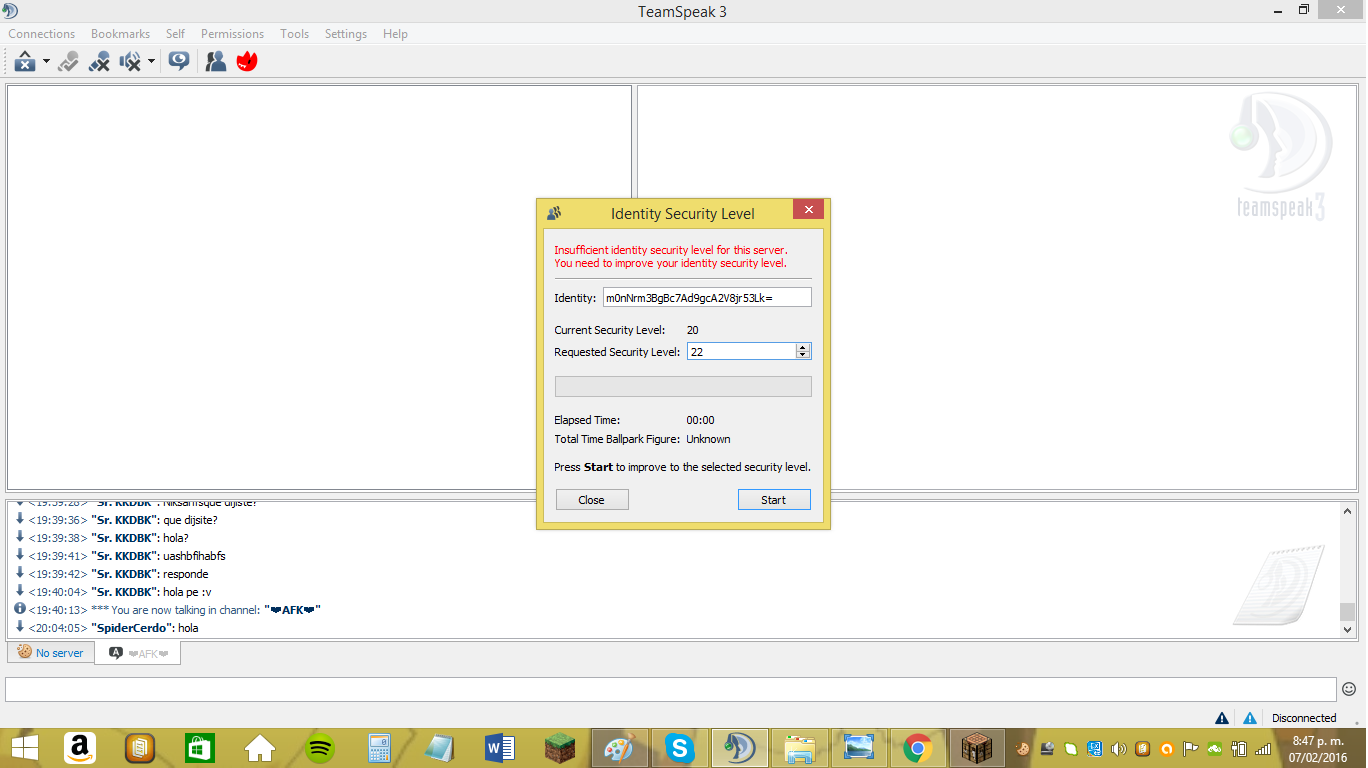Open the emoticon smiley picker

tap(1349, 689)
